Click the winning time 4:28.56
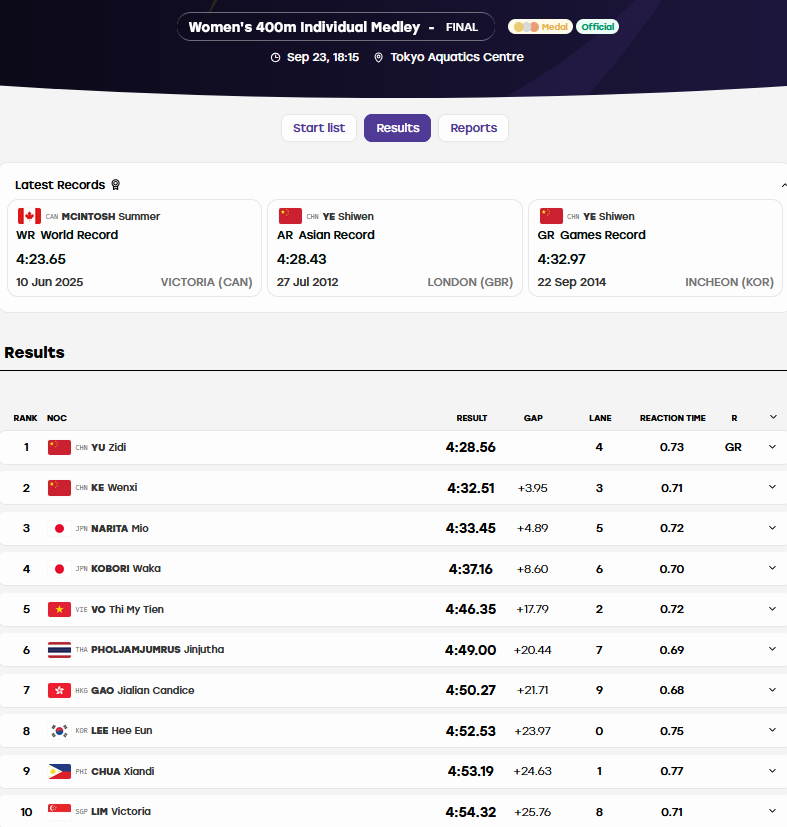The height and width of the screenshot is (827, 787). point(471,447)
